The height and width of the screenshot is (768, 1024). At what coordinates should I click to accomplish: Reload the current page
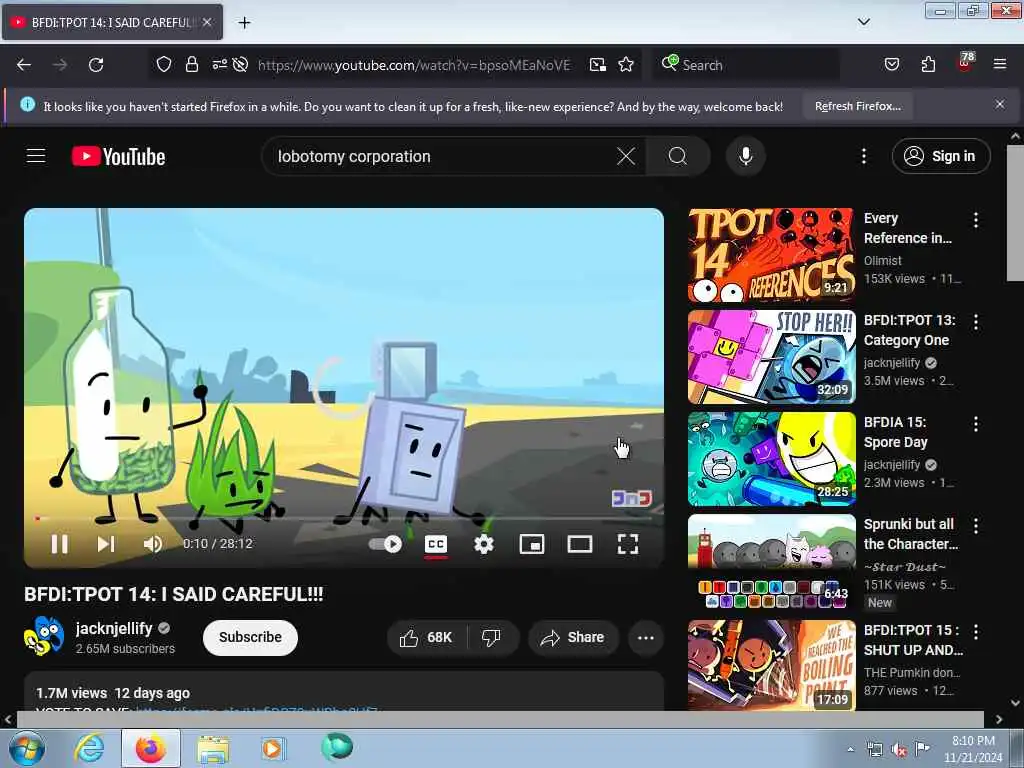pyautogui.click(x=96, y=65)
